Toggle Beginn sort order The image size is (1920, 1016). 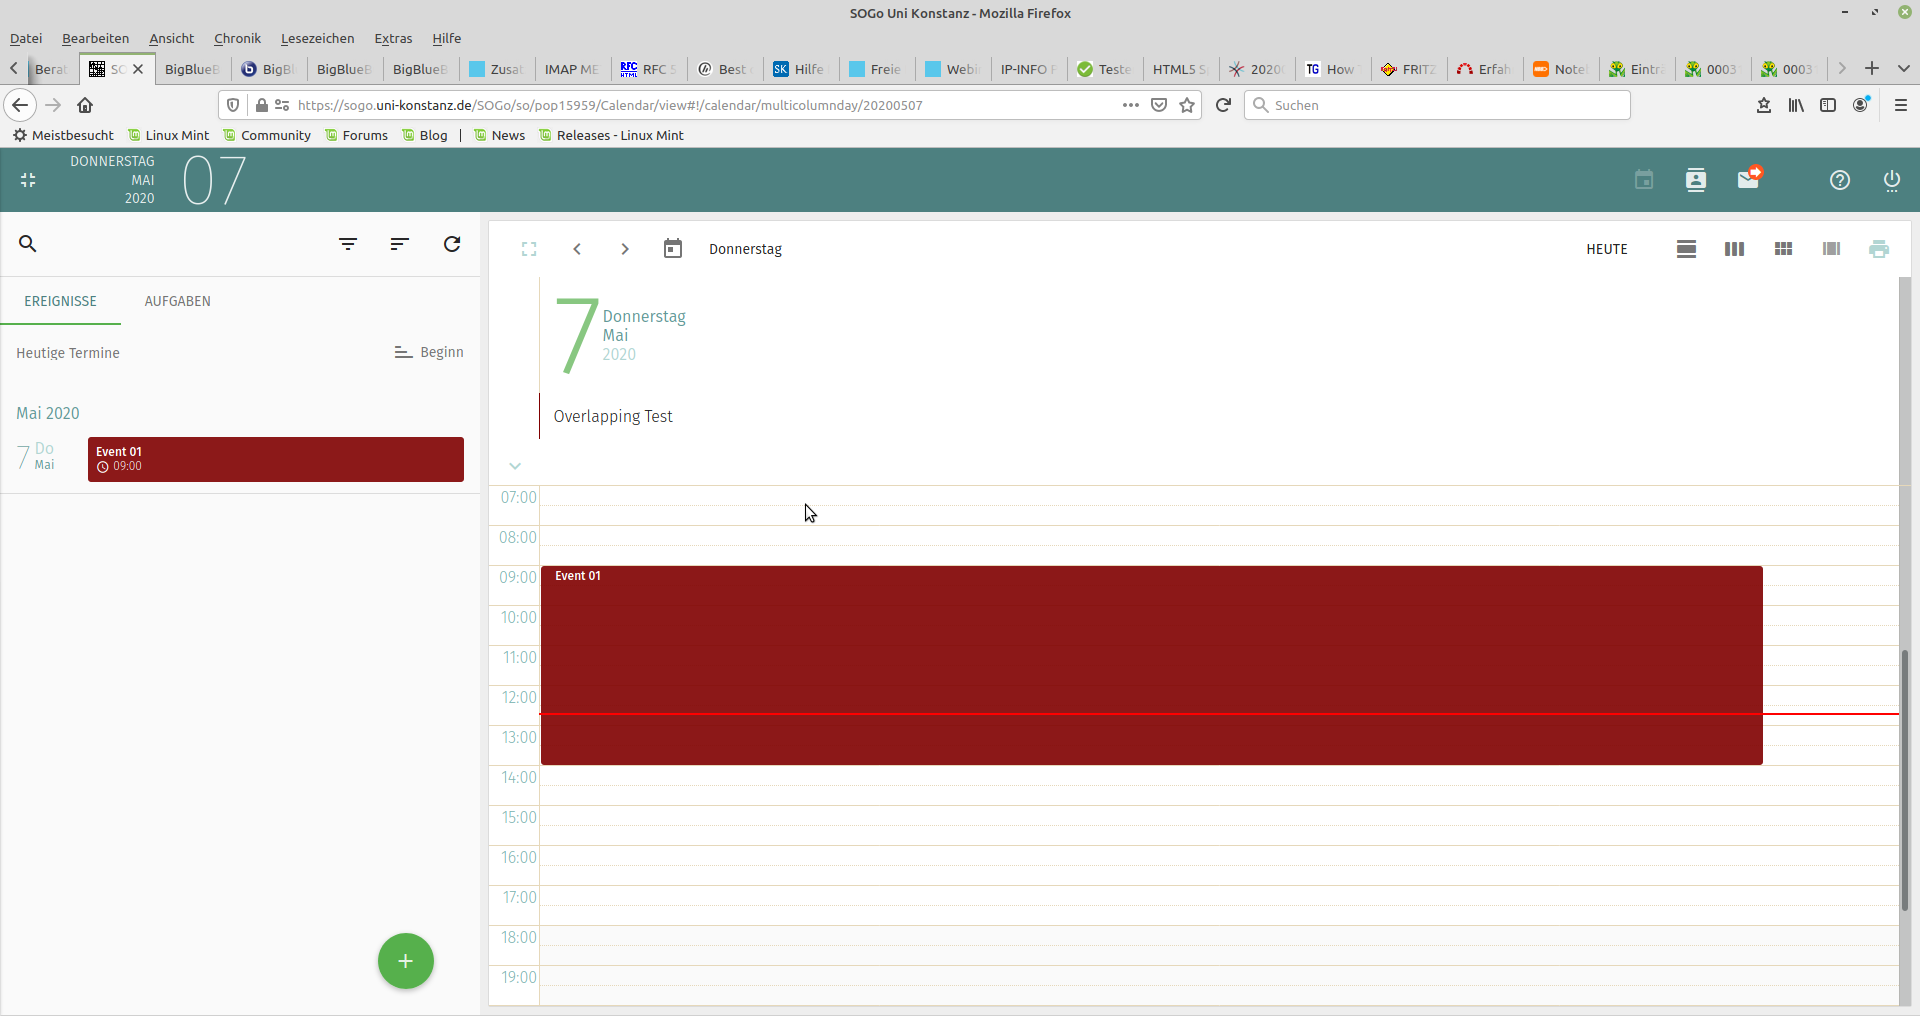pyautogui.click(x=429, y=352)
